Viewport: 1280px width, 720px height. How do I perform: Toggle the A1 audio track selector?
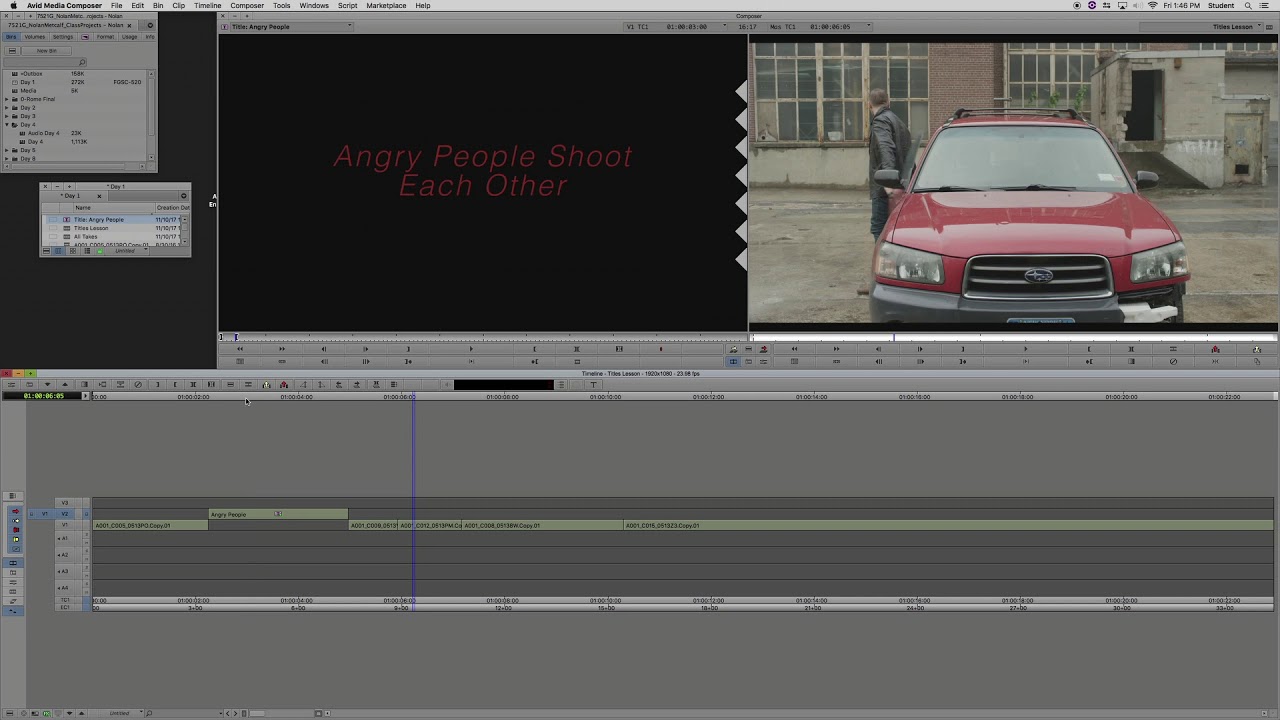coord(65,538)
